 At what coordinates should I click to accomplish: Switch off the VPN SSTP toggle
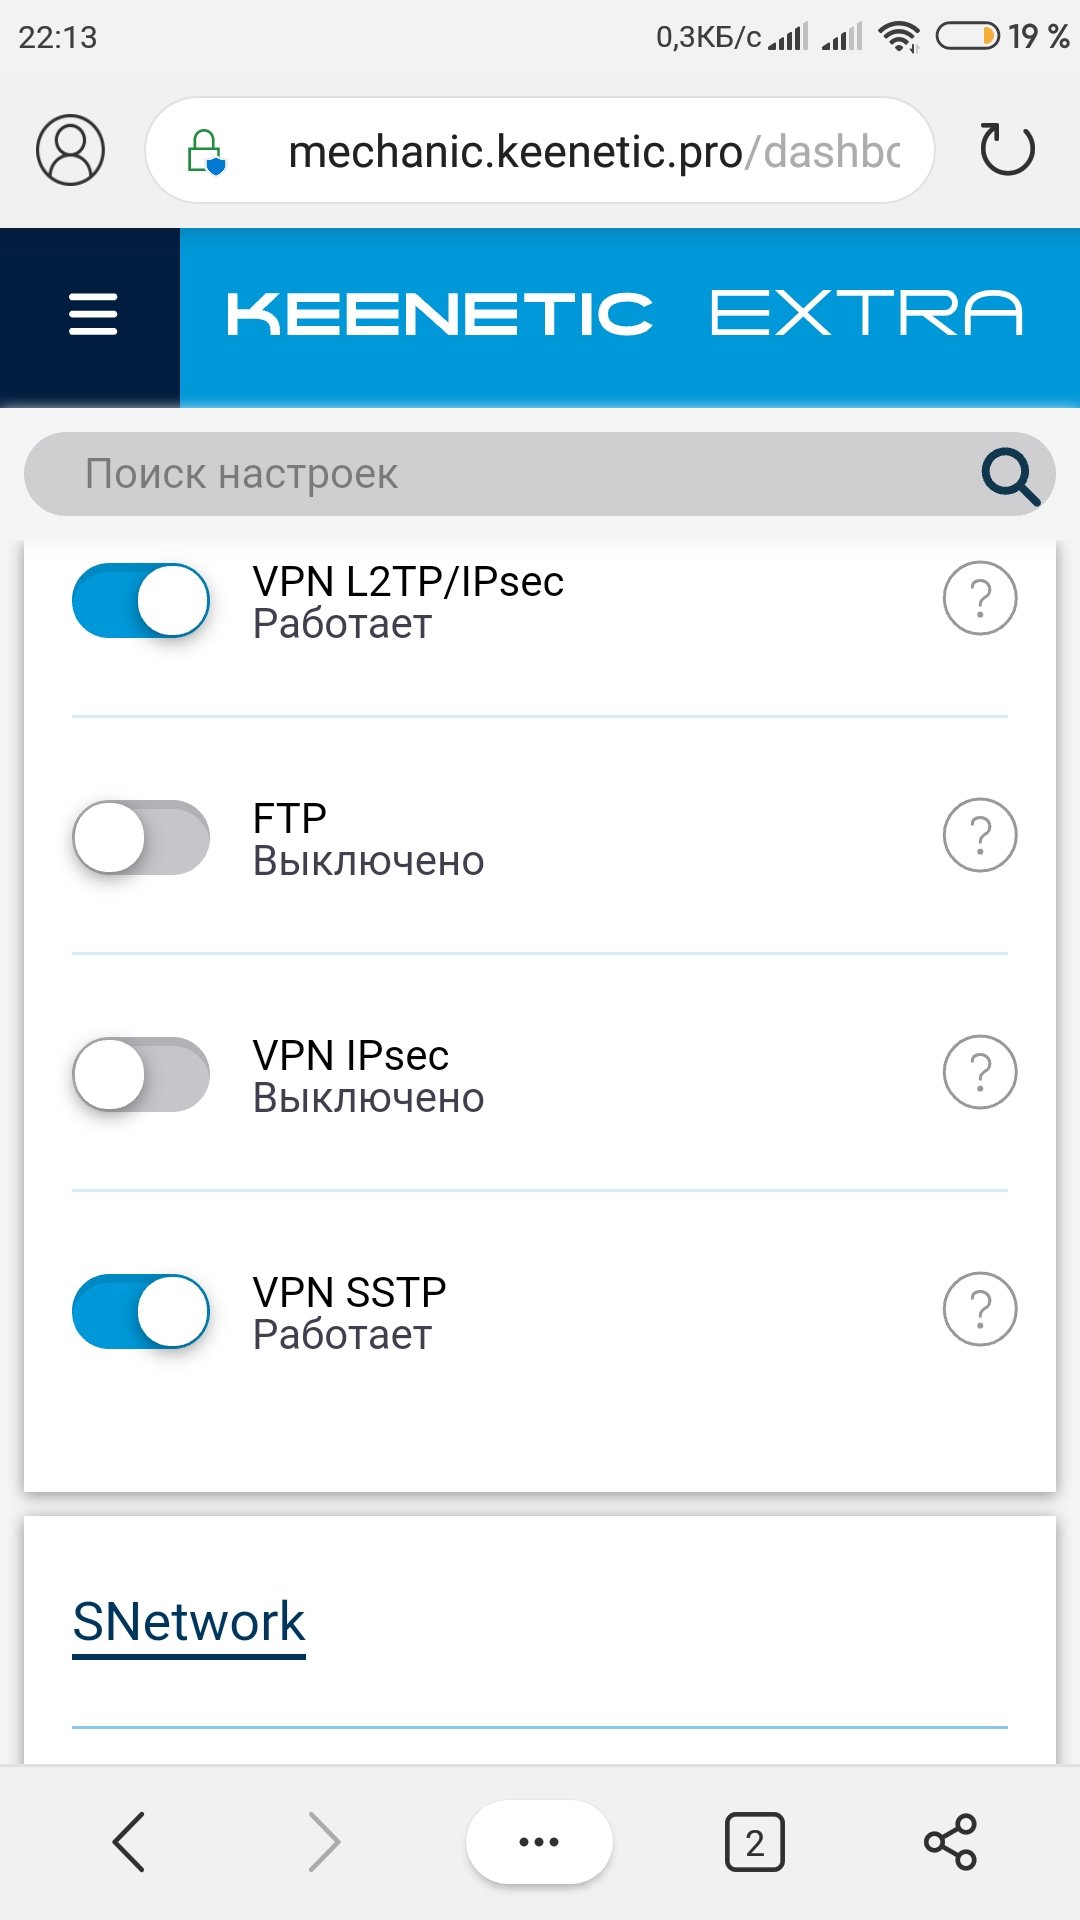pos(141,1311)
